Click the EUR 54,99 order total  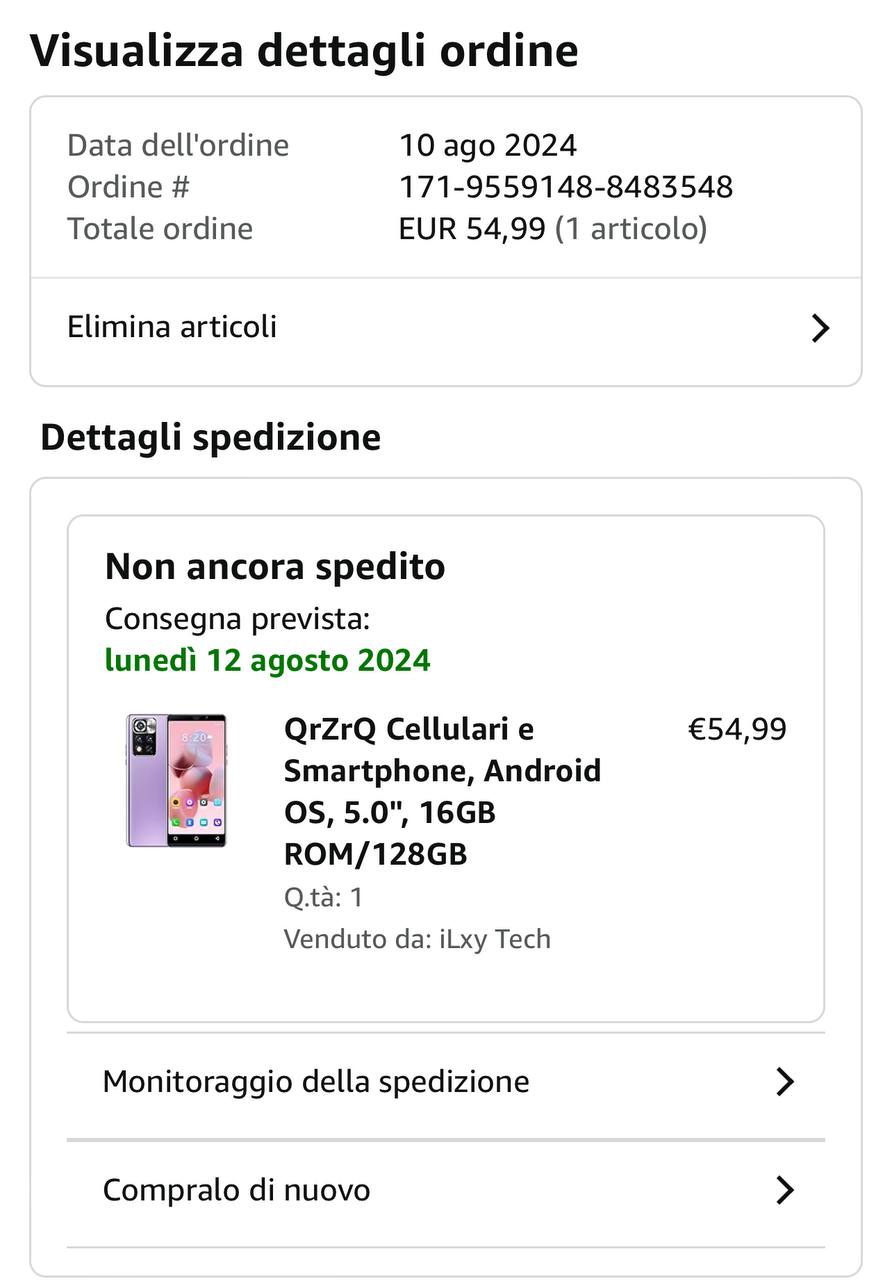[472, 229]
